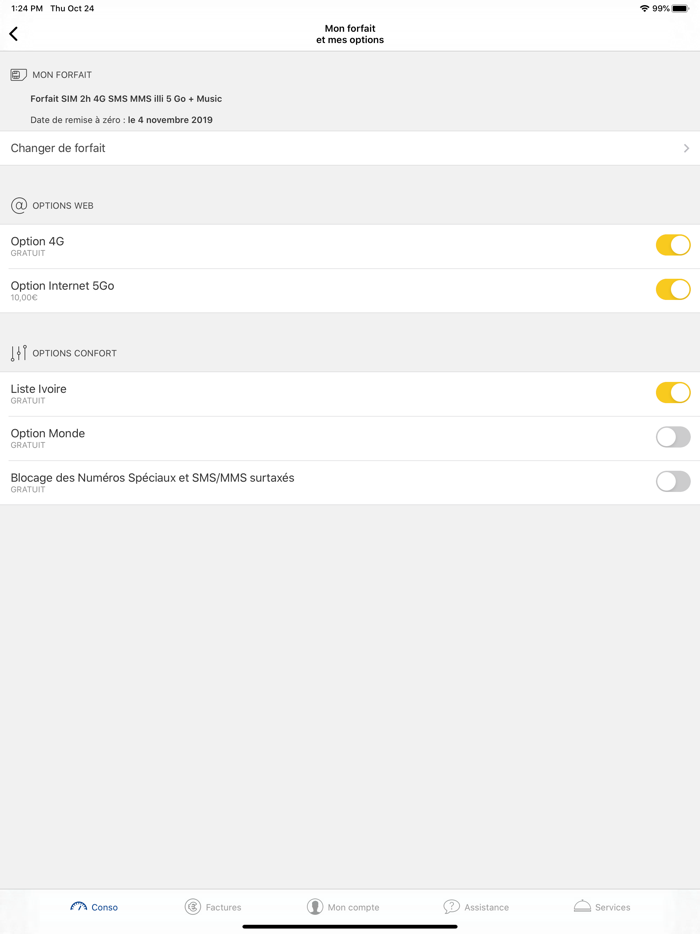The width and height of the screenshot is (700, 934).
Task: Tap the Factures euro icon
Action: coord(192,906)
